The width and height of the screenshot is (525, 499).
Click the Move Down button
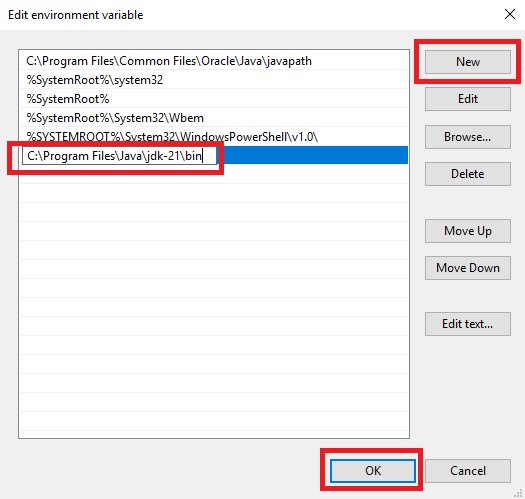[x=468, y=268]
